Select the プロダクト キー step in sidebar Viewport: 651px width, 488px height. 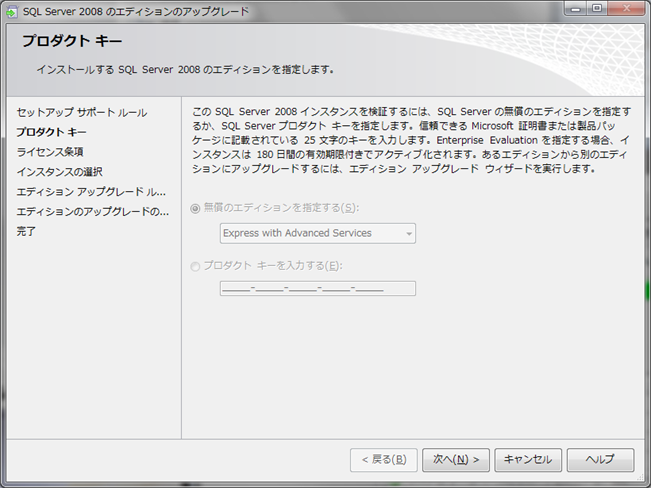pyautogui.click(x=51, y=132)
